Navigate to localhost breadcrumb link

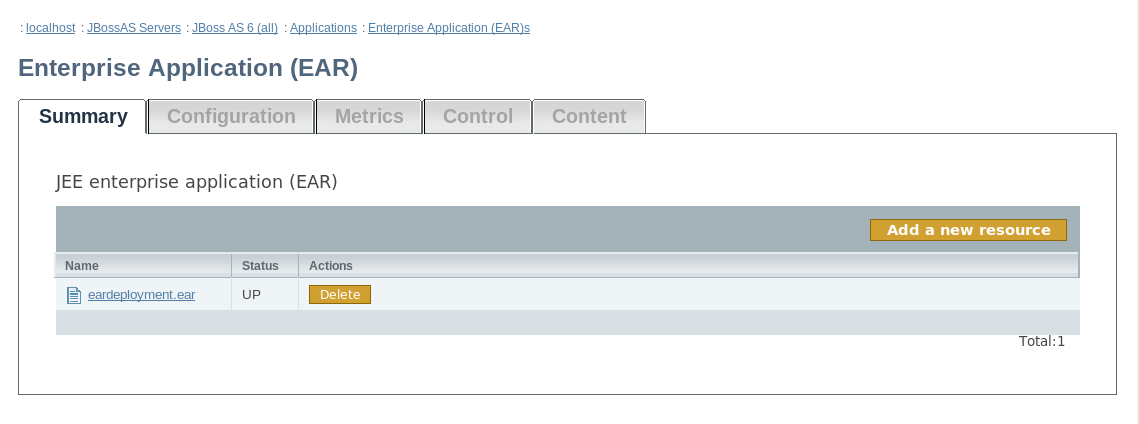50,28
